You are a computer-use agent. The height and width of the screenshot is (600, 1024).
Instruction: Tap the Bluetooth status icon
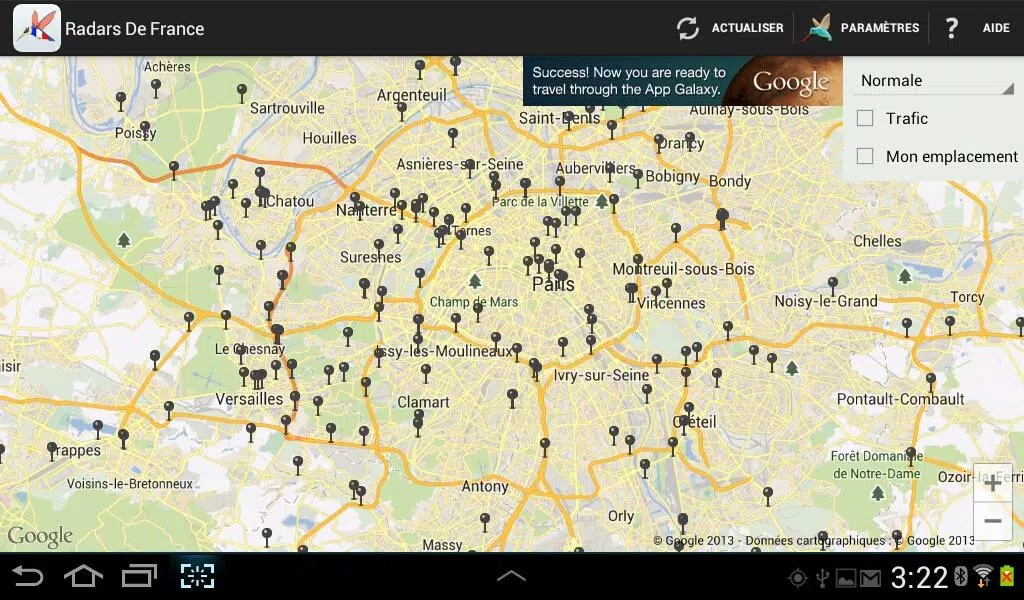tap(961, 576)
